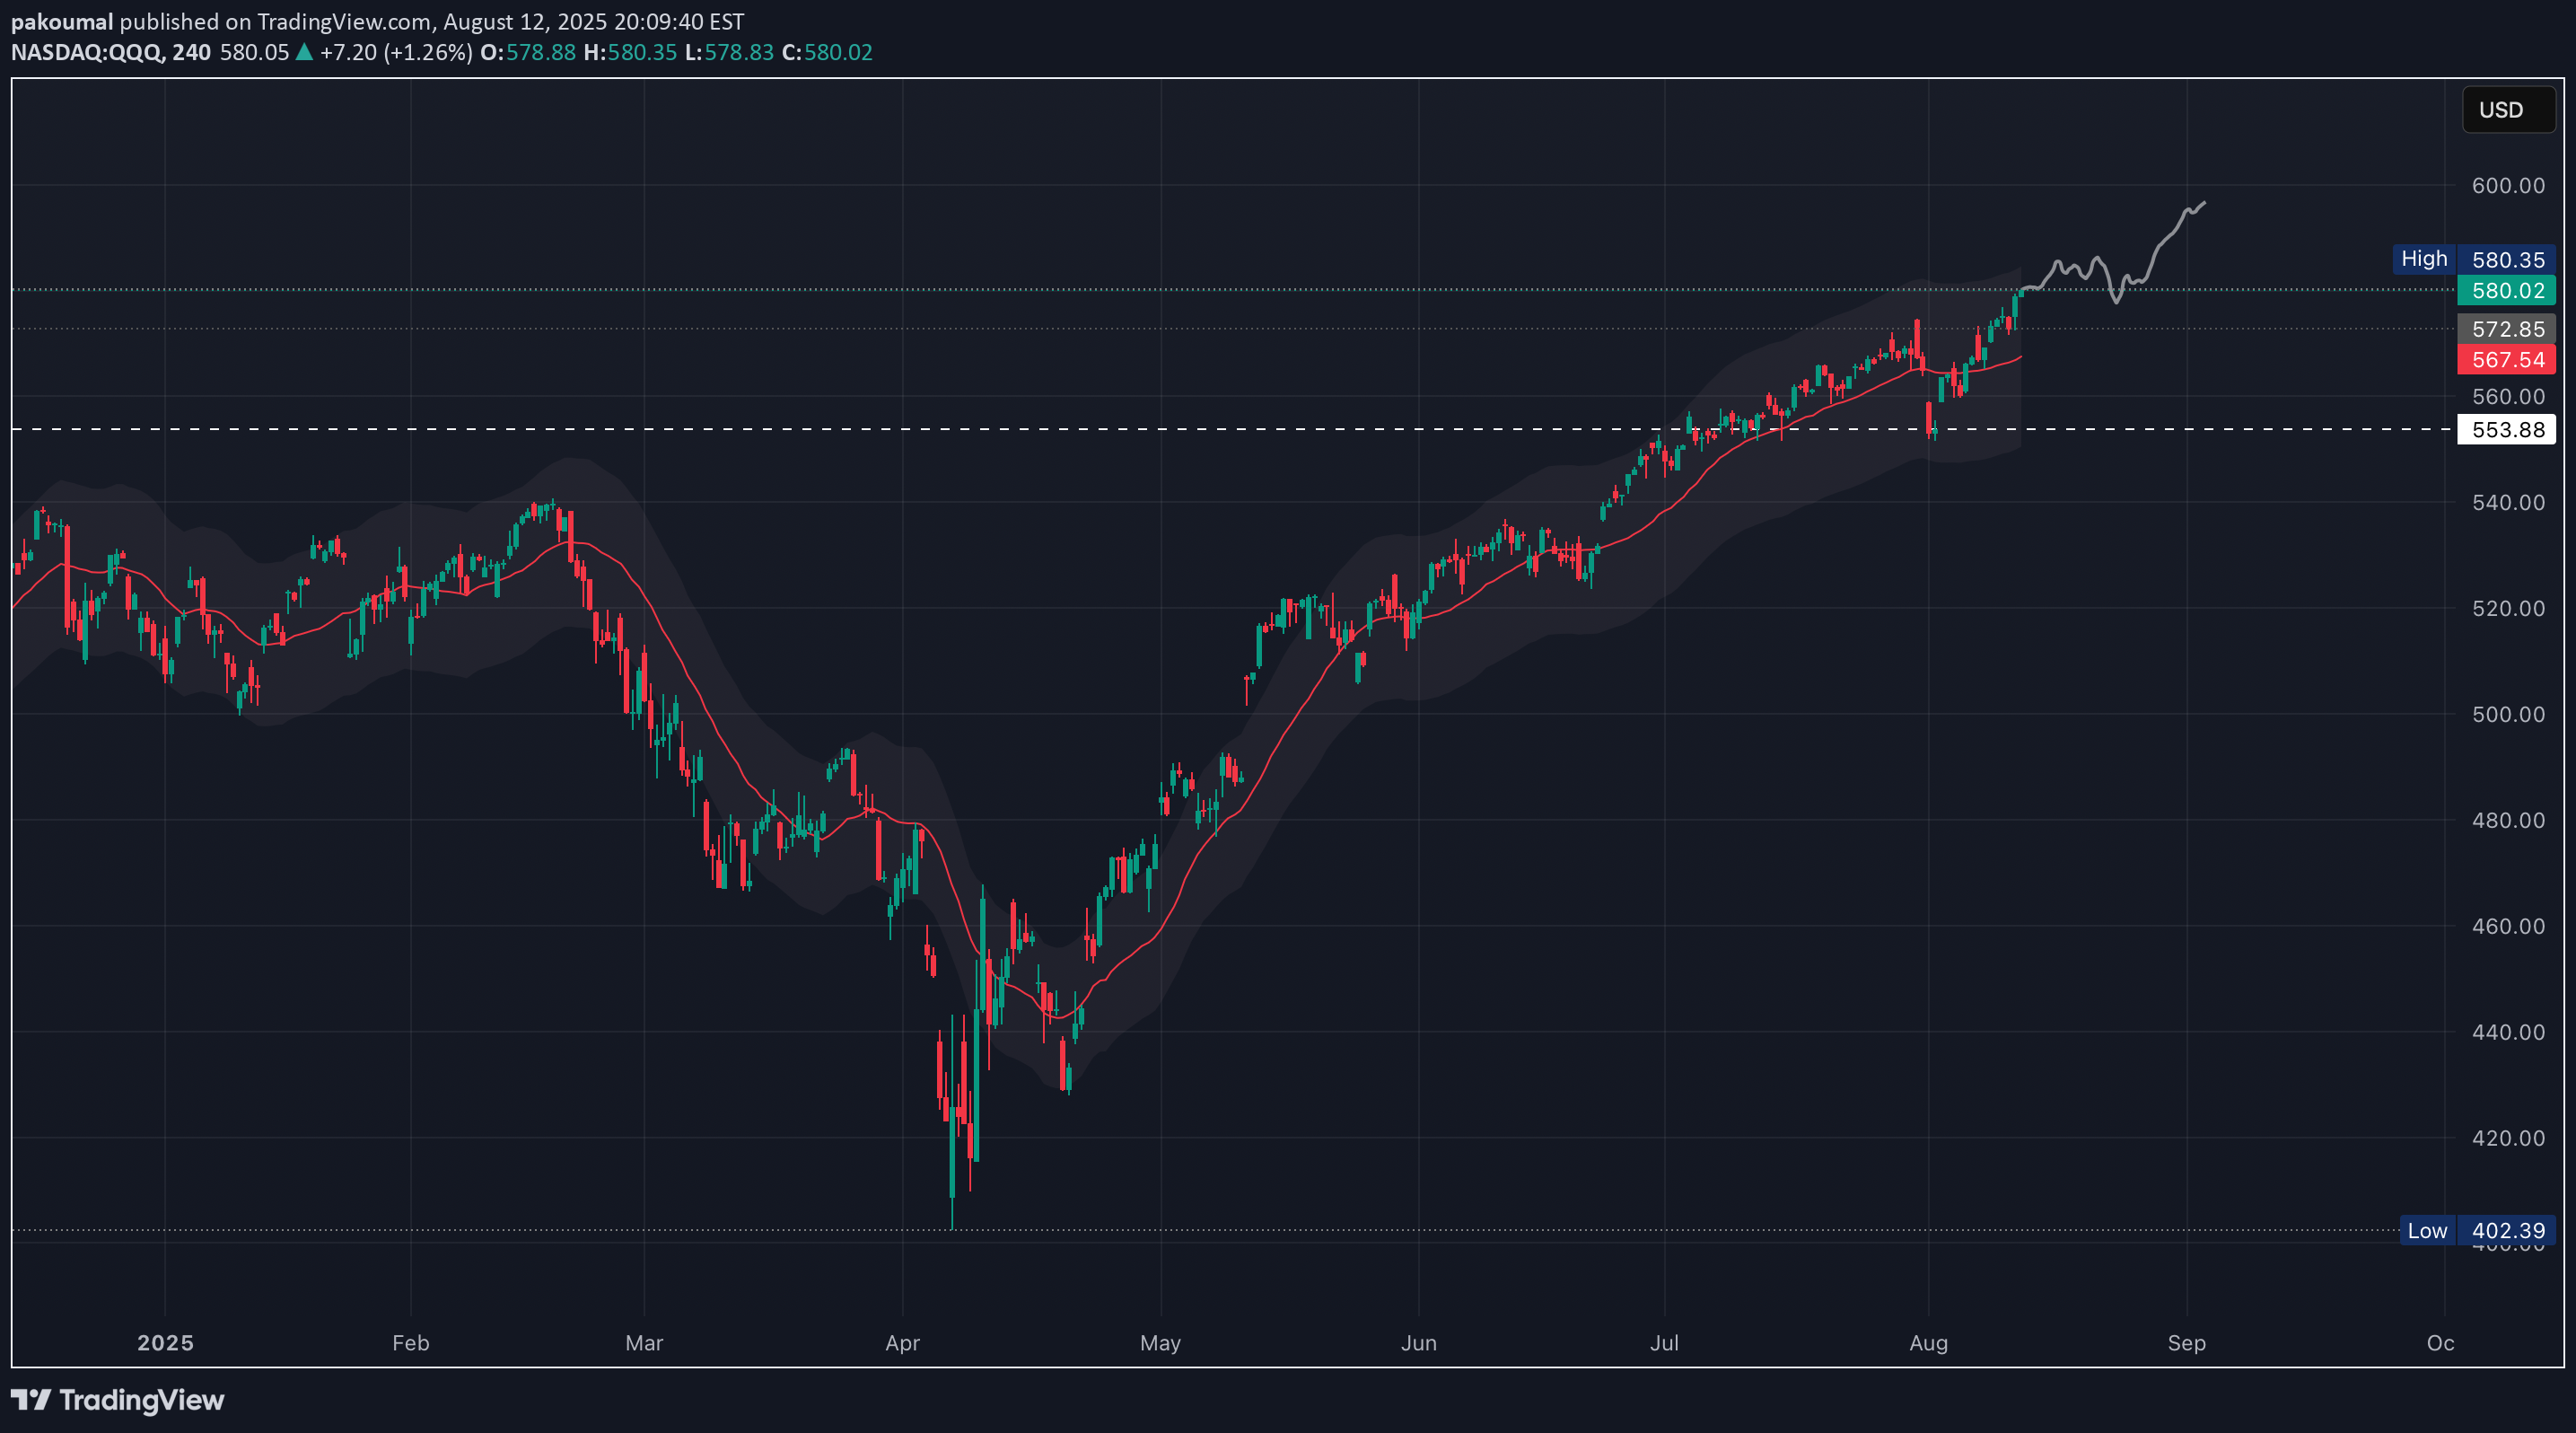Click the 580.02 current price label
The width and height of the screenshot is (2576, 1433).
(2506, 291)
